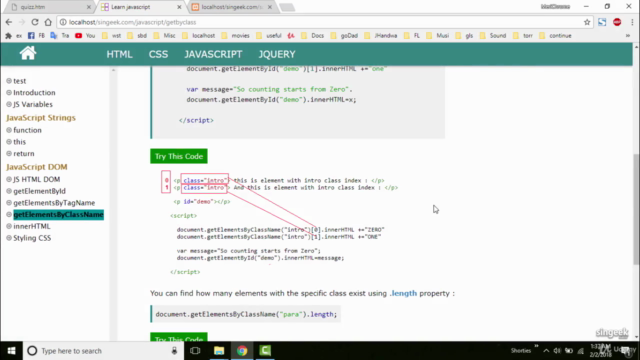Open the getElementsByTagName lesson
Viewport: 640px width, 360px height.
54,203
